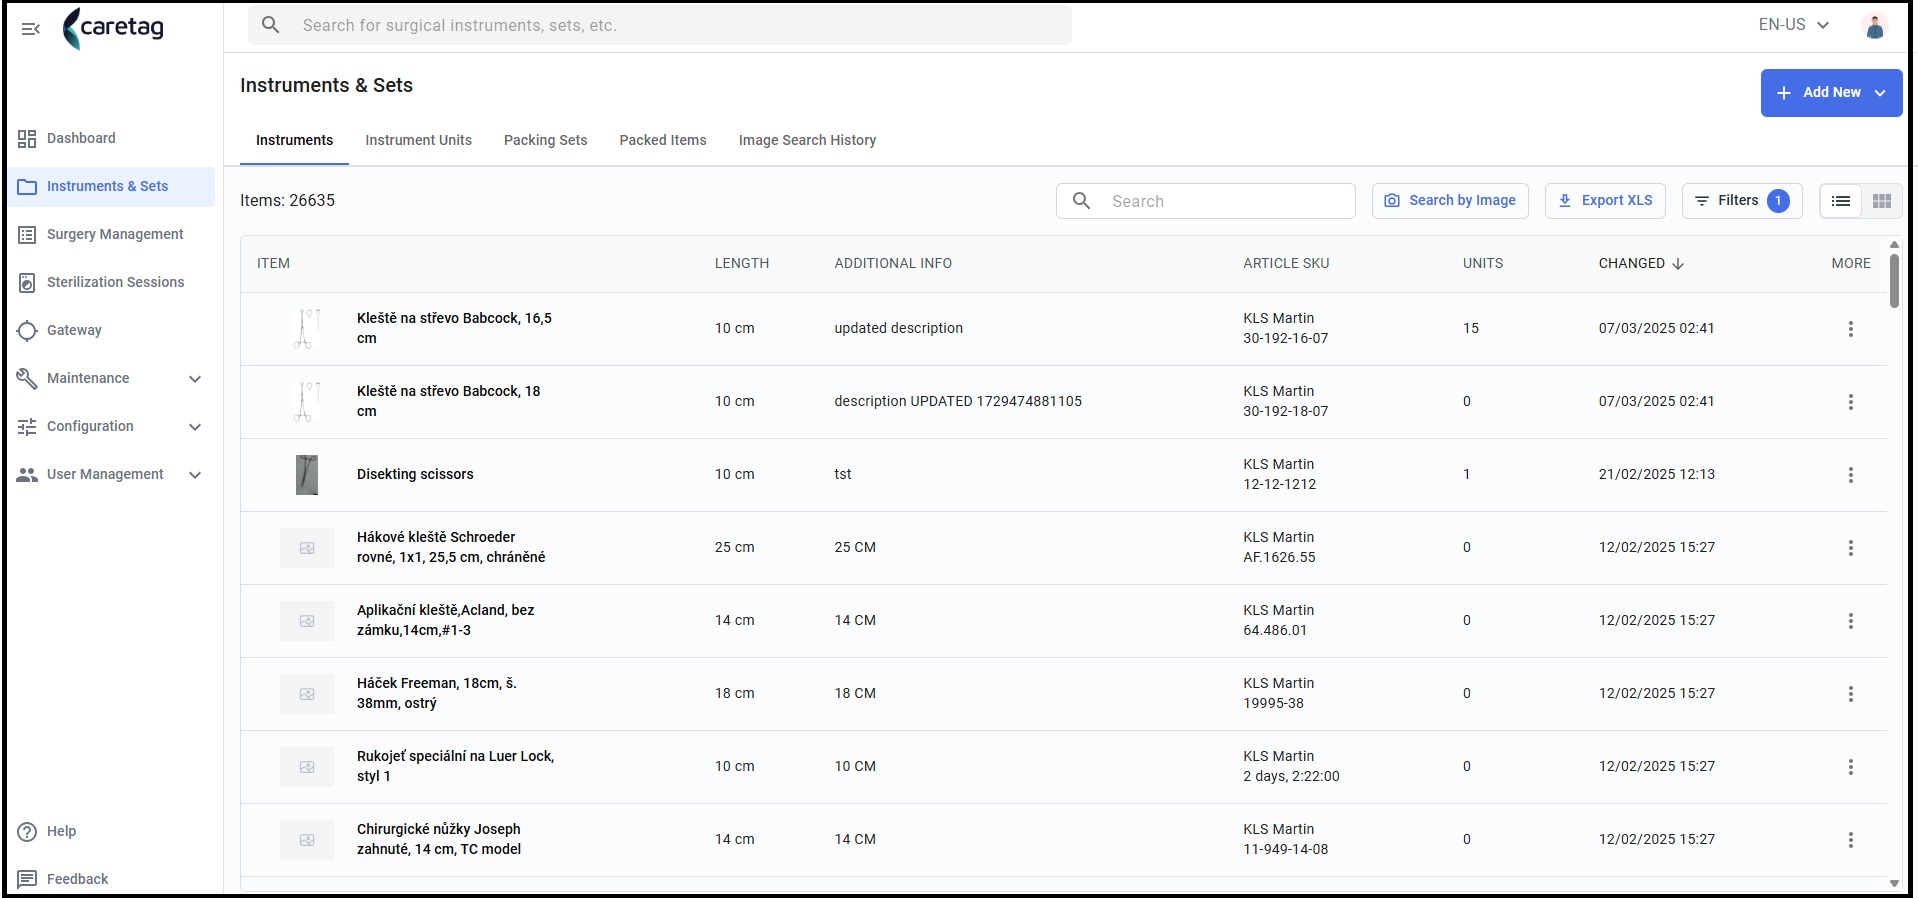Open the user avatar profile menu
The height and width of the screenshot is (898, 1918).
tap(1875, 26)
